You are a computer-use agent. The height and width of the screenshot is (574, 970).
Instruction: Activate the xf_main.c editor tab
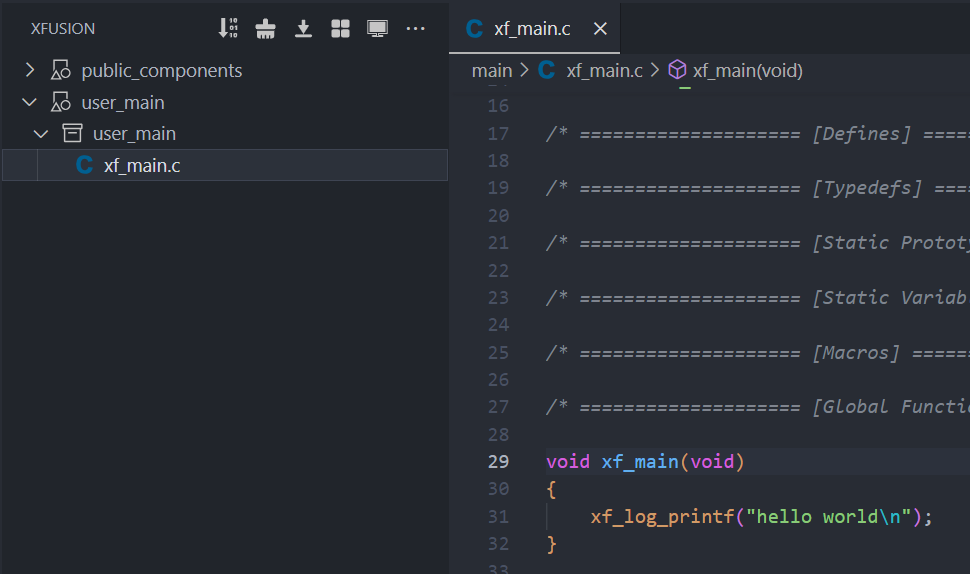534,27
